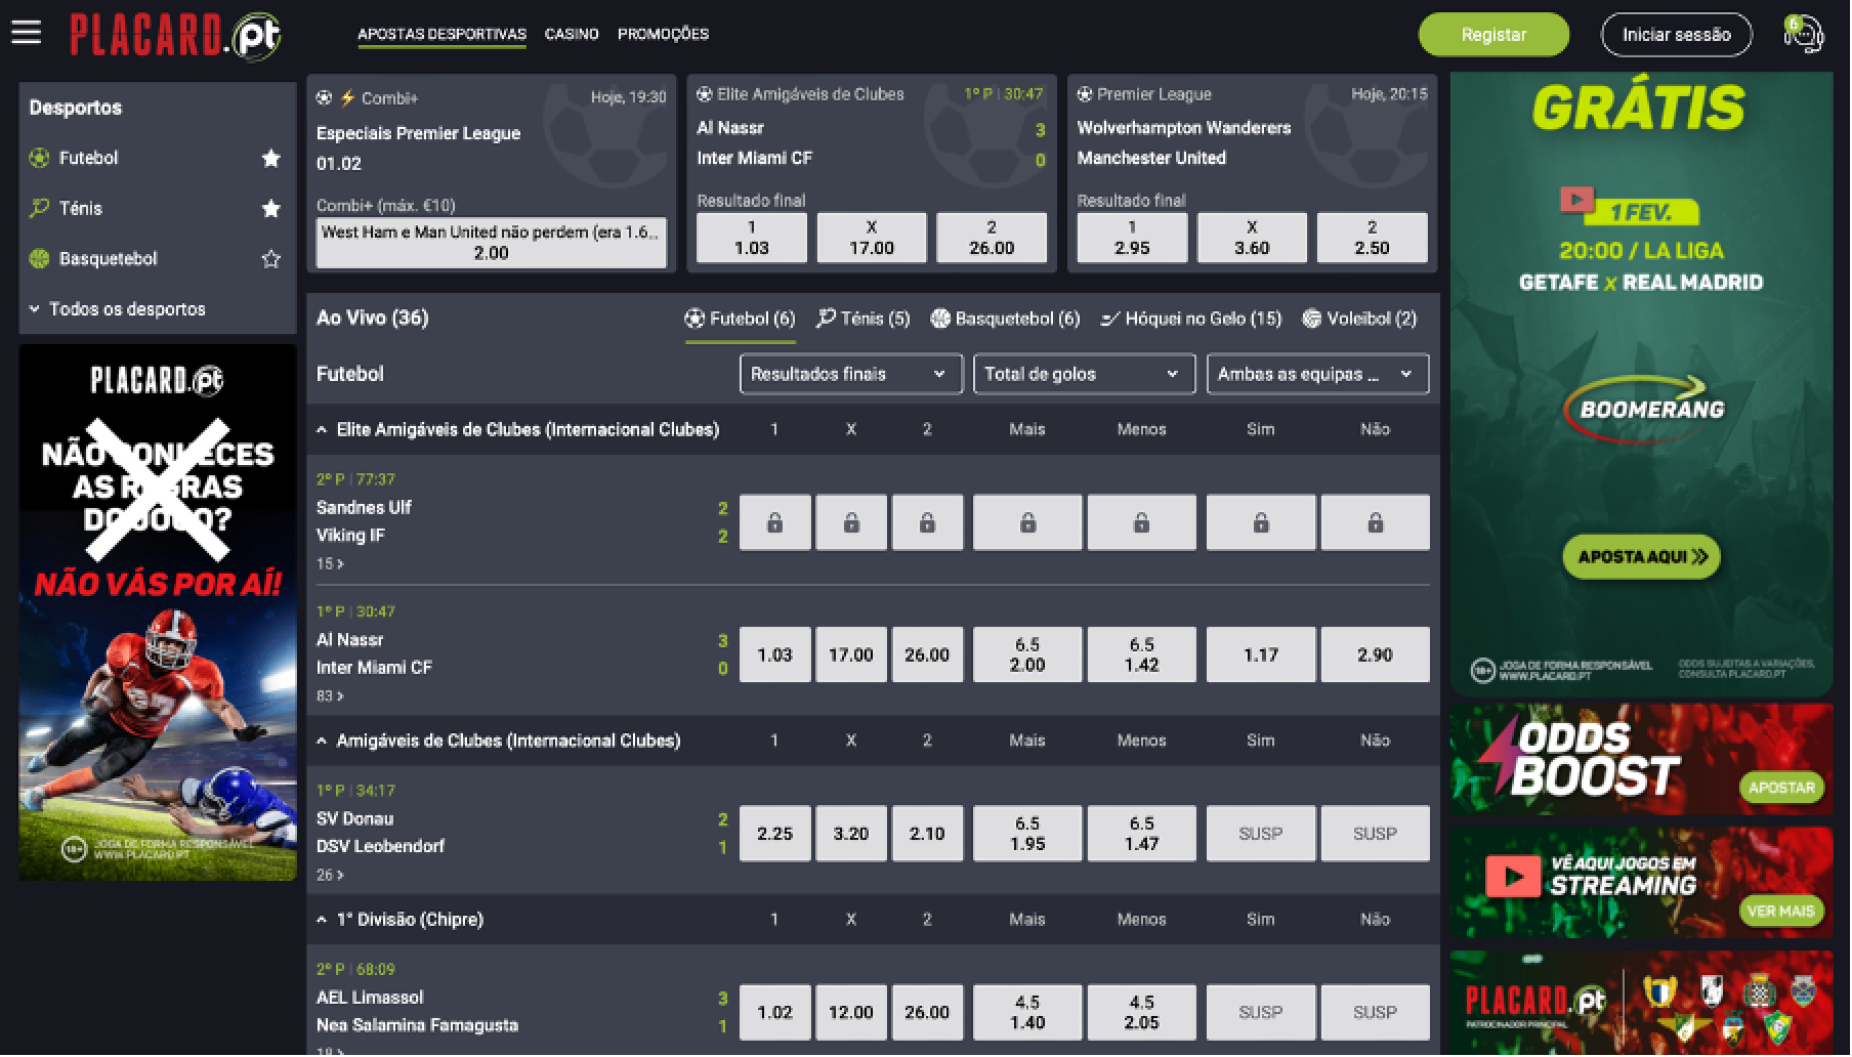Toggle favorite star for Basquetebol
The width and height of the screenshot is (1852, 1057).
pos(271,259)
